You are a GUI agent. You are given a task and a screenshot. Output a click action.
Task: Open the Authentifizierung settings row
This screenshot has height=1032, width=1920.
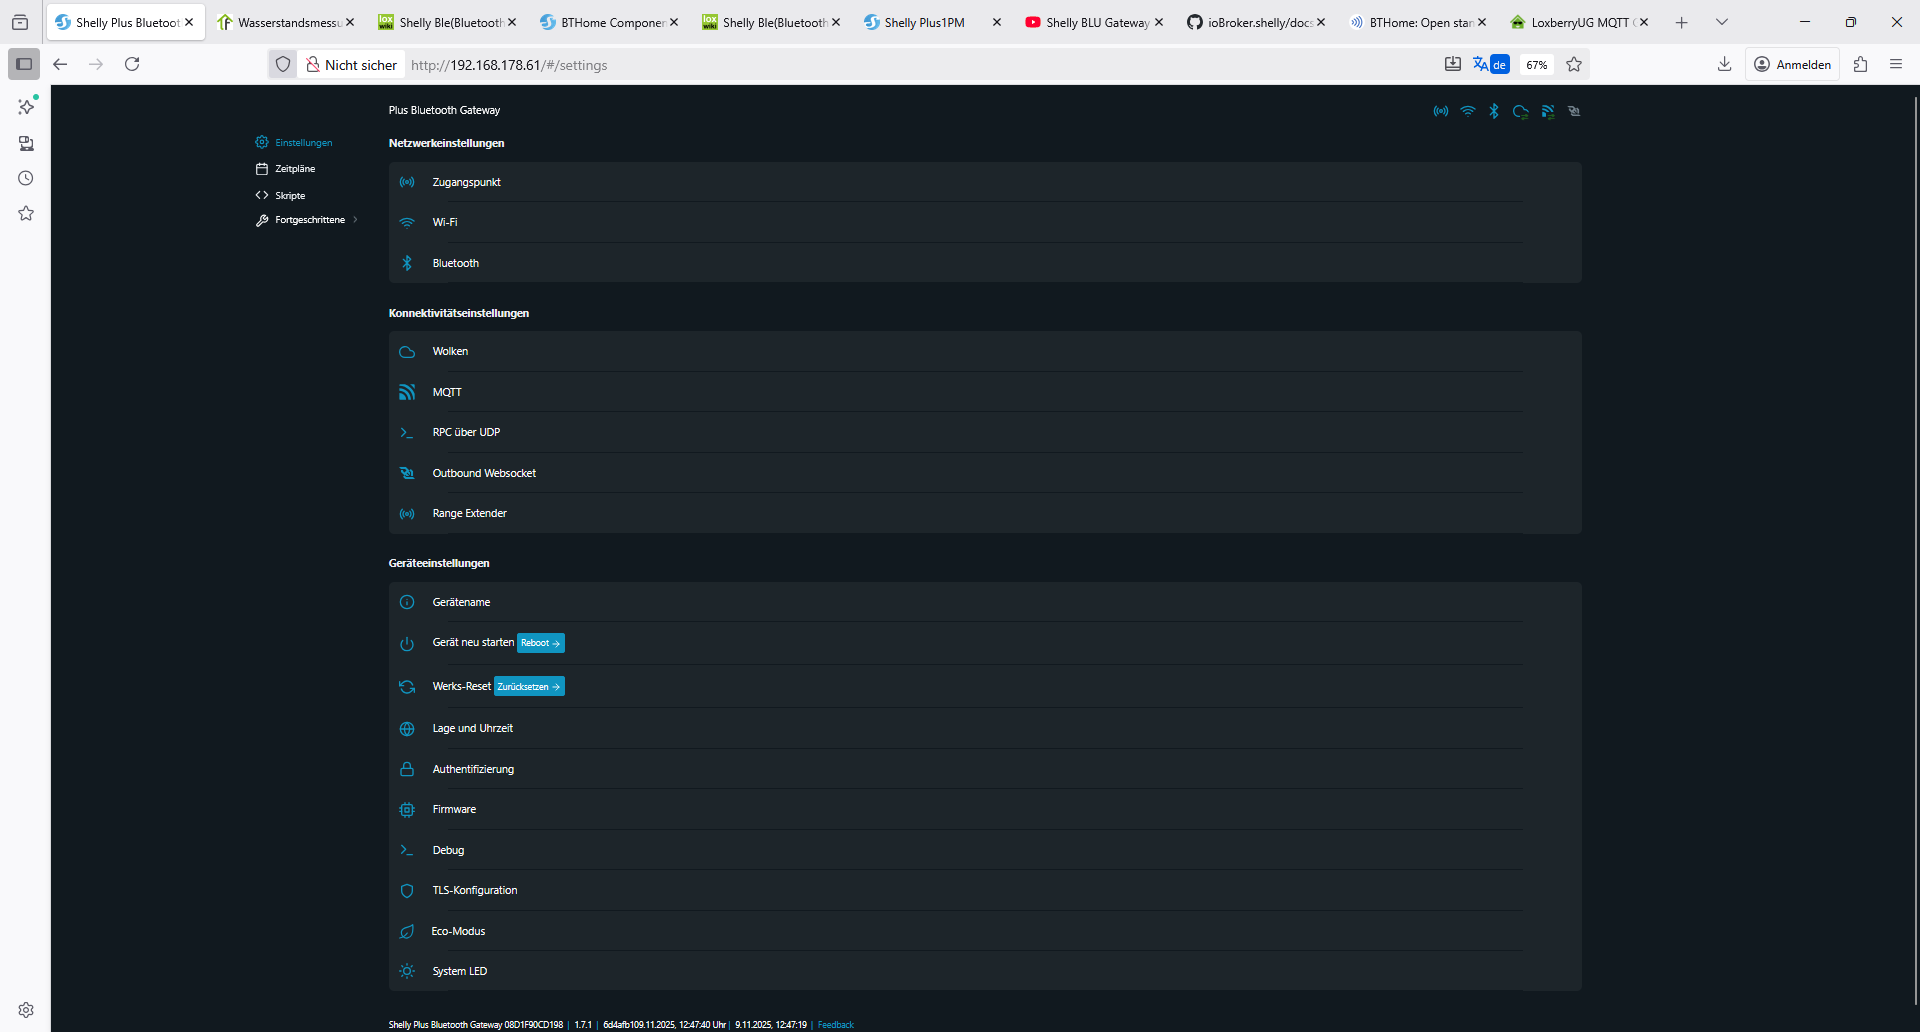click(x=985, y=769)
